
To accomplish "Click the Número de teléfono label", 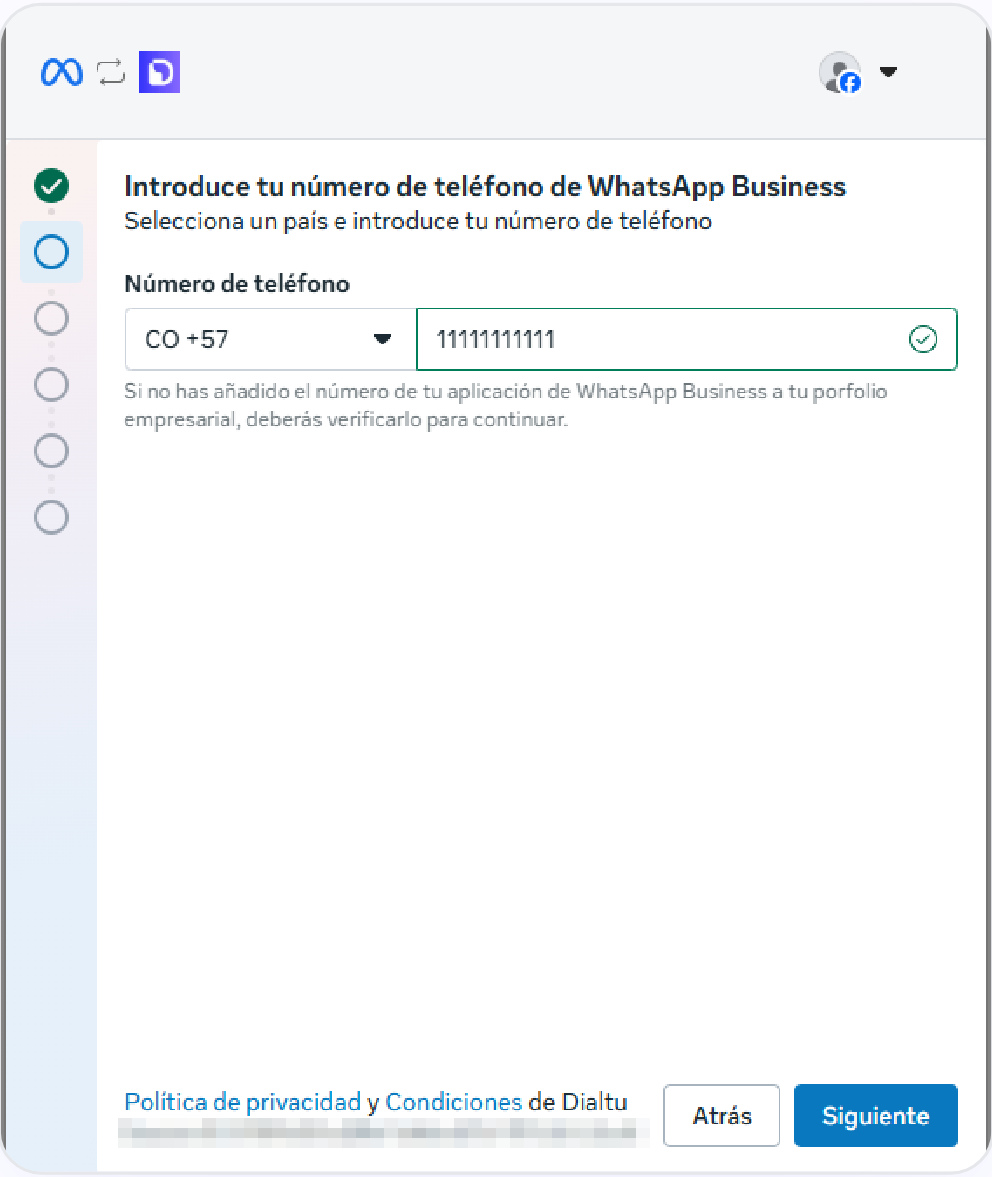I will [x=237, y=284].
